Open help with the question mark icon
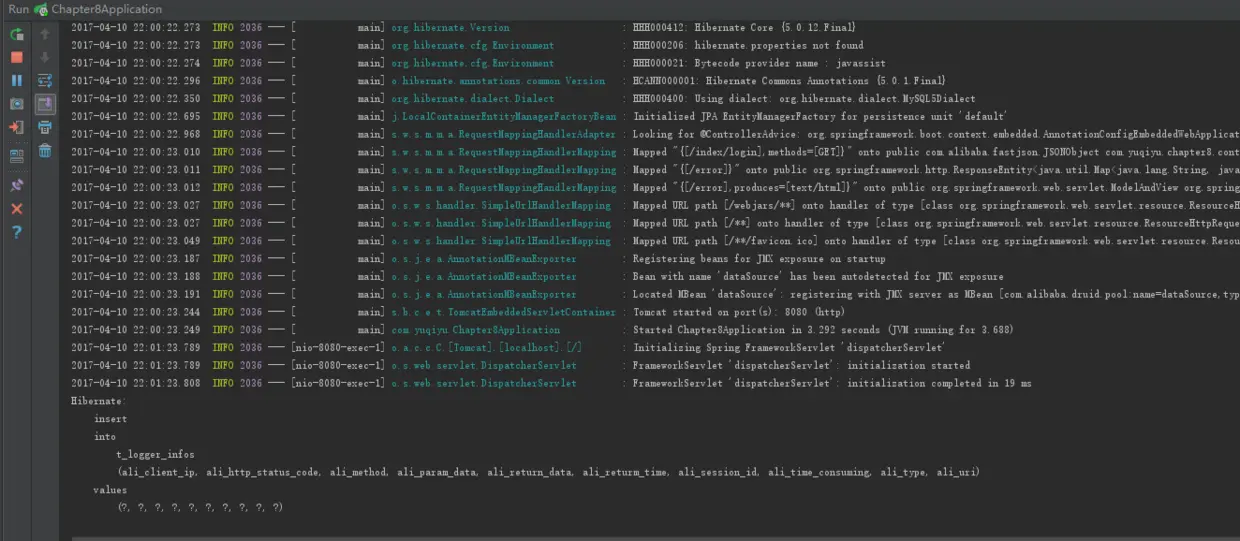The height and width of the screenshot is (541, 1240). coord(17,232)
